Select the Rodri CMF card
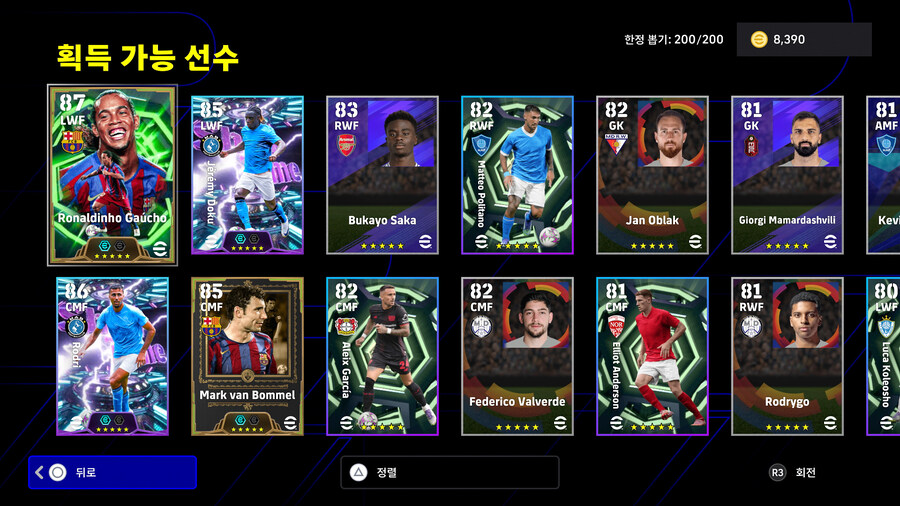The image size is (900, 506). [112, 356]
